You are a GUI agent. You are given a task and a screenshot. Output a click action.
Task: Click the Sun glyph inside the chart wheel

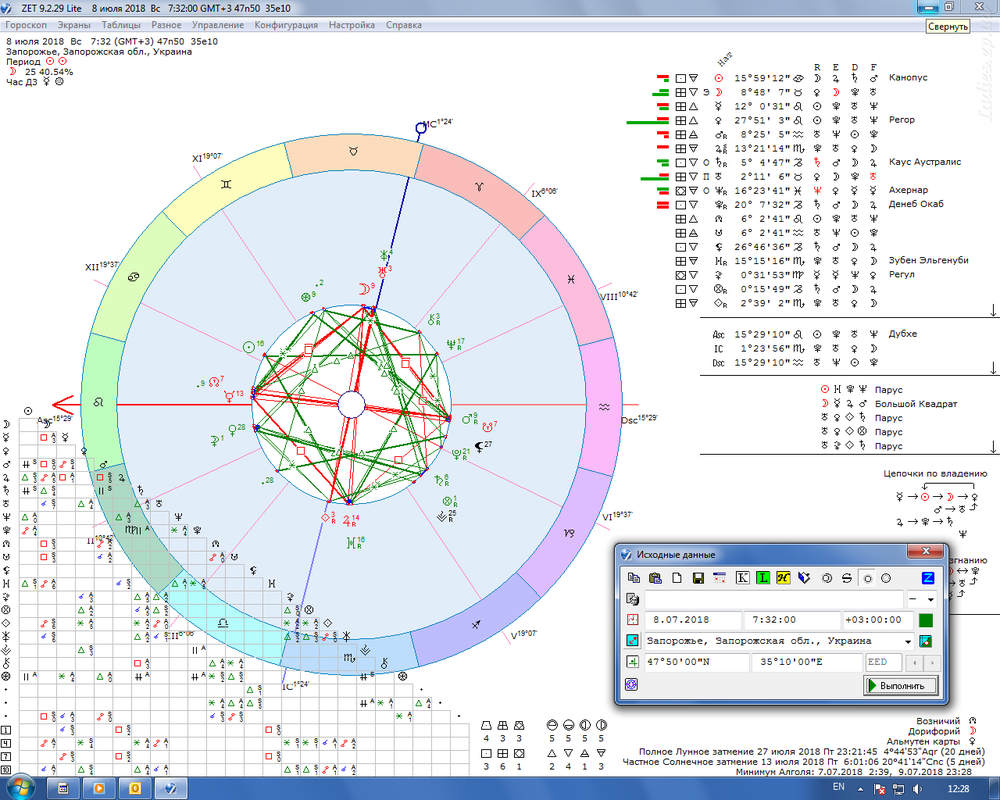coord(249,348)
